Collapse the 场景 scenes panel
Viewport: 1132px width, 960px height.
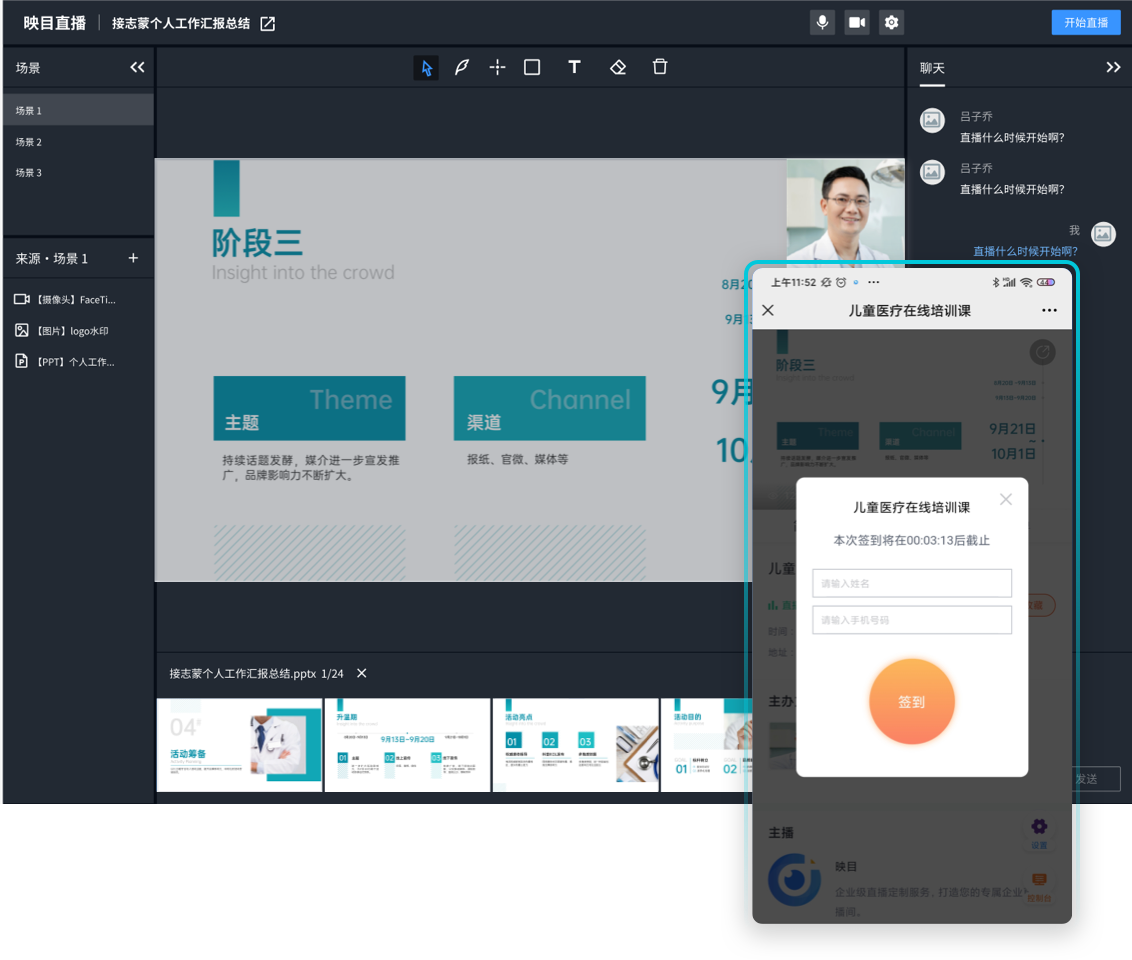(x=138, y=67)
